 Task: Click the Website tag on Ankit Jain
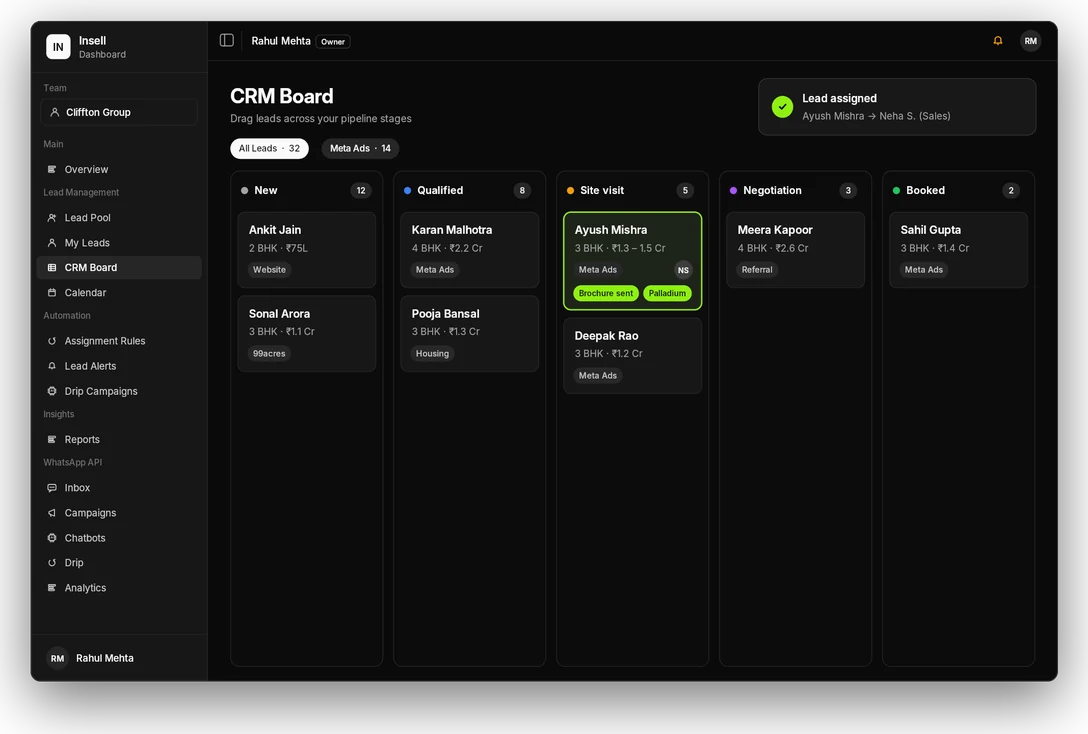click(x=269, y=270)
